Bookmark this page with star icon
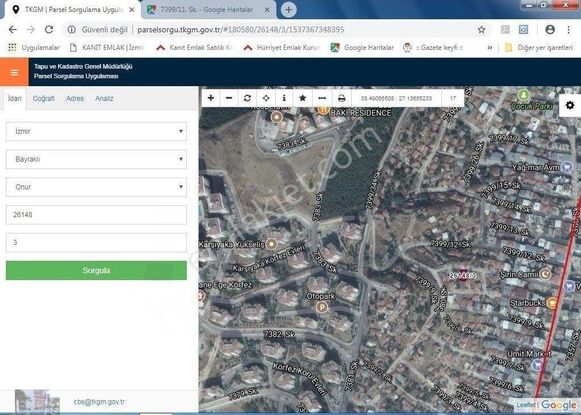Viewport: 581px width, 415px height. (481, 30)
